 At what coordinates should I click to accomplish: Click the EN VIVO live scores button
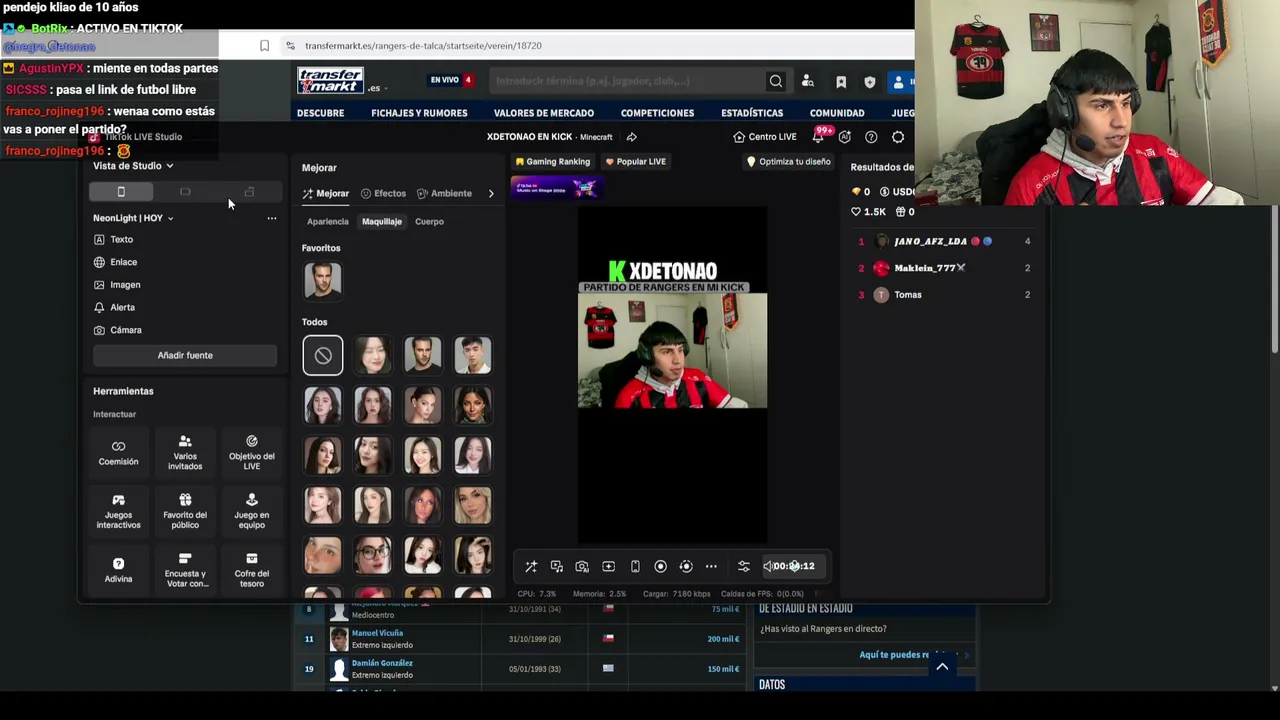(x=451, y=80)
